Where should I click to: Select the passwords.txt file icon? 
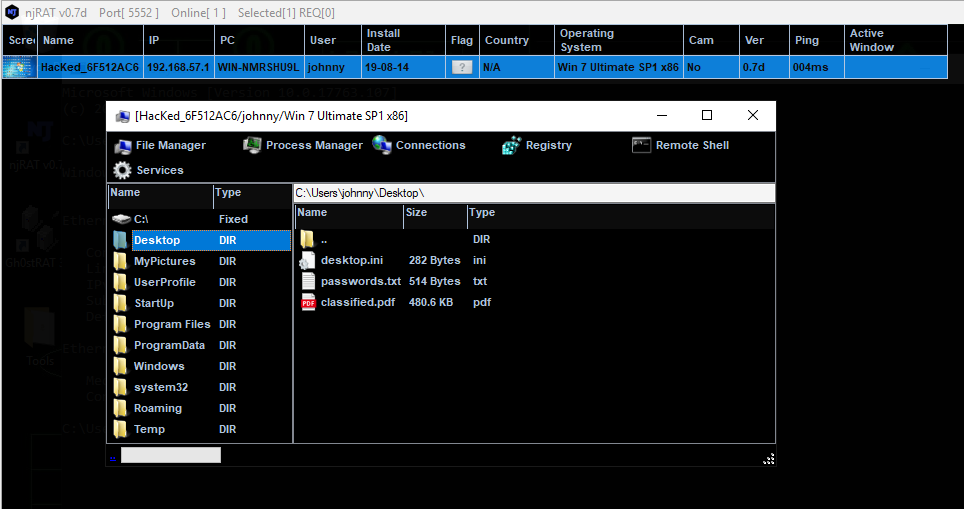(307, 282)
